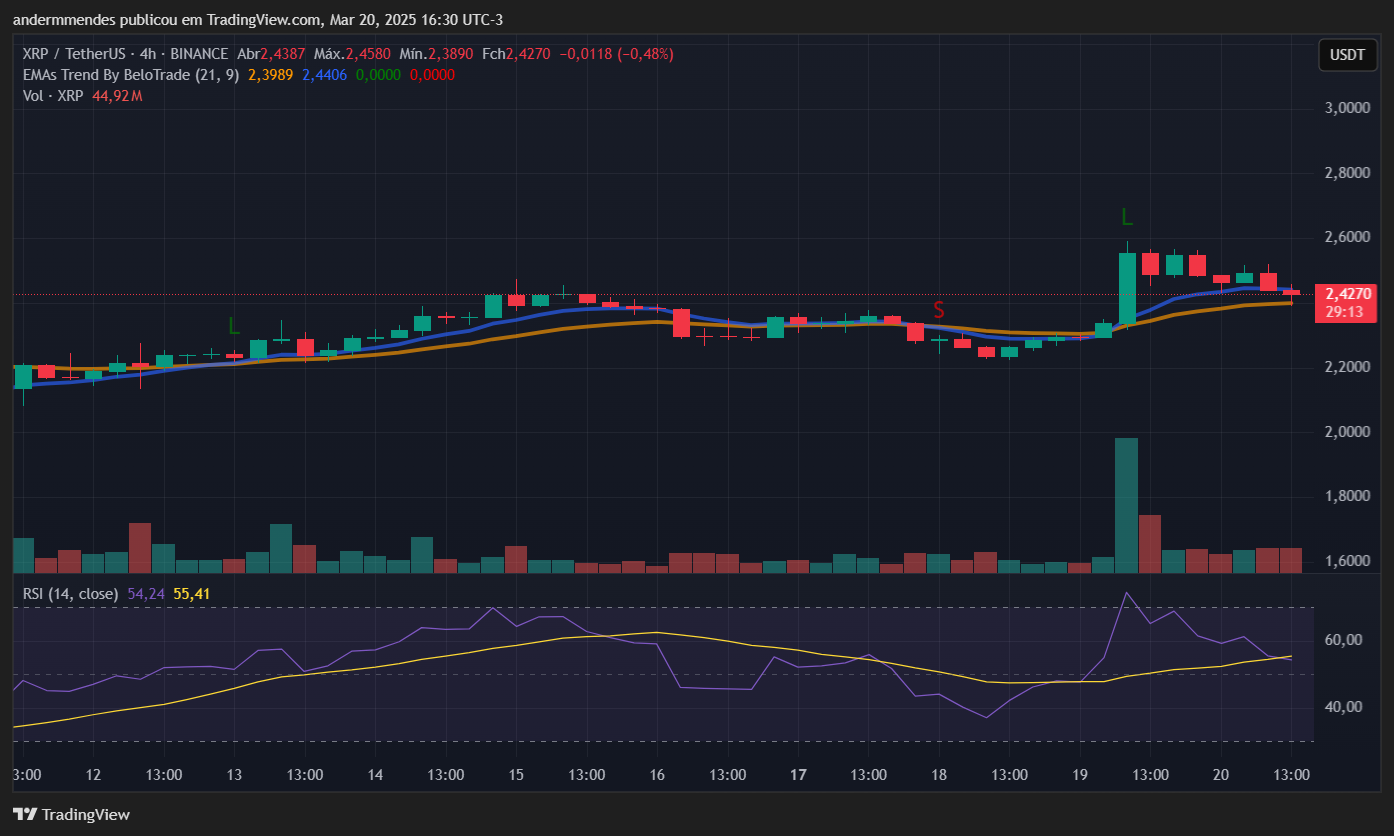This screenshot has width=1394, height=836.
Task: Click the low value Mín. 2,3890
Action: pyautogui.click(x=438, y=54)
